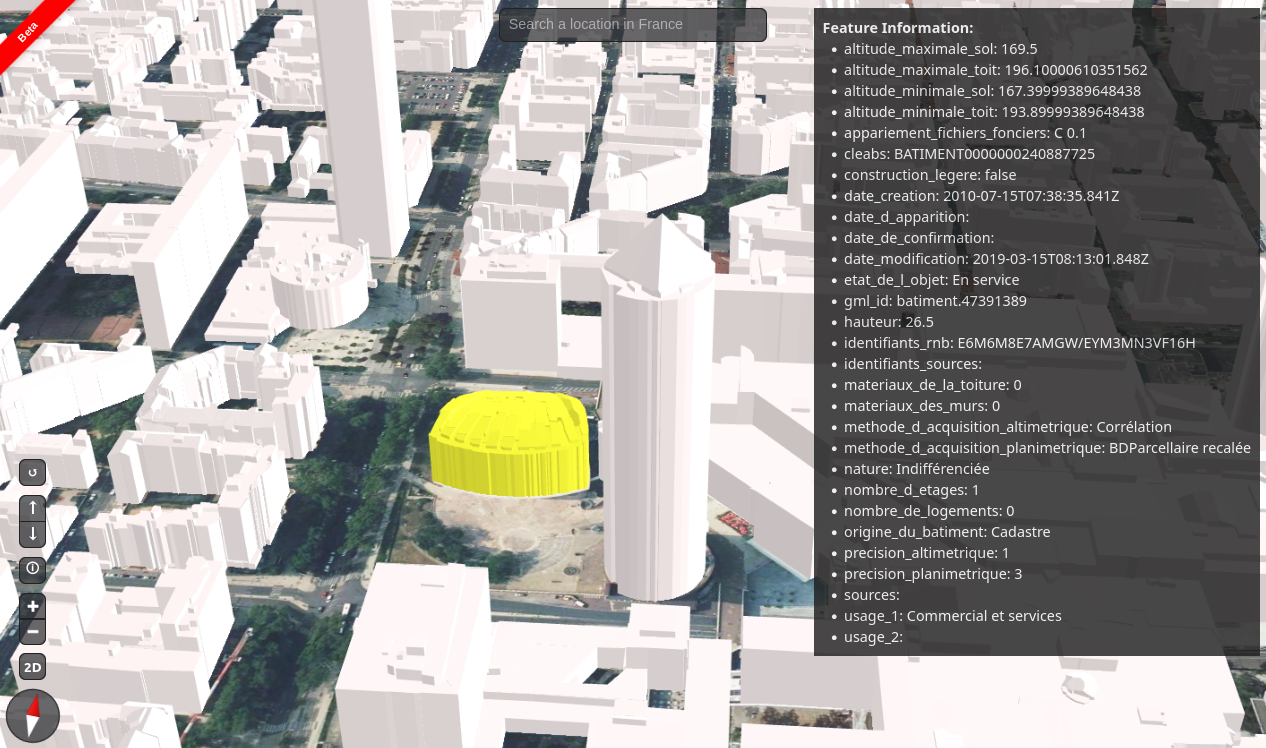
Task: Focus the 'Search a location in France' field
Action: tap(633, 25)
